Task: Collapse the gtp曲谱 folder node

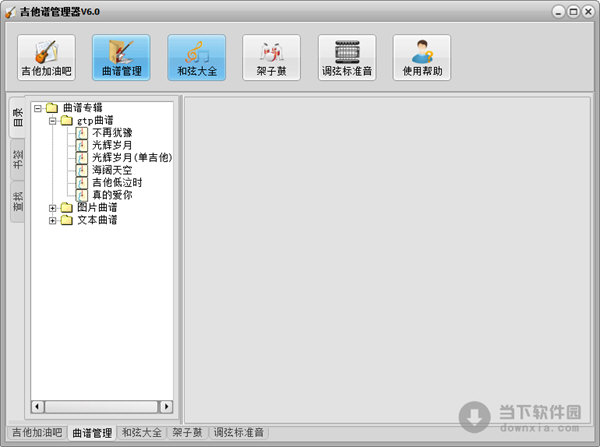Action: pyautogui.click(x=52, y=121)
